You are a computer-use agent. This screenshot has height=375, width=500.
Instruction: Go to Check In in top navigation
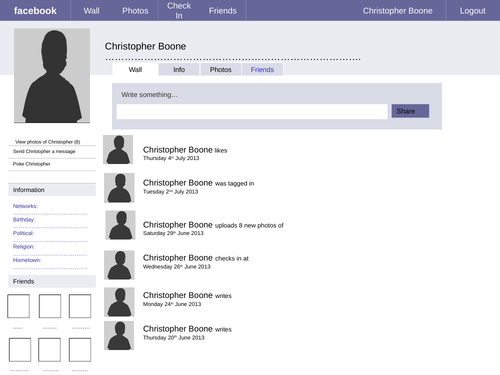click(x=179, y=11)
